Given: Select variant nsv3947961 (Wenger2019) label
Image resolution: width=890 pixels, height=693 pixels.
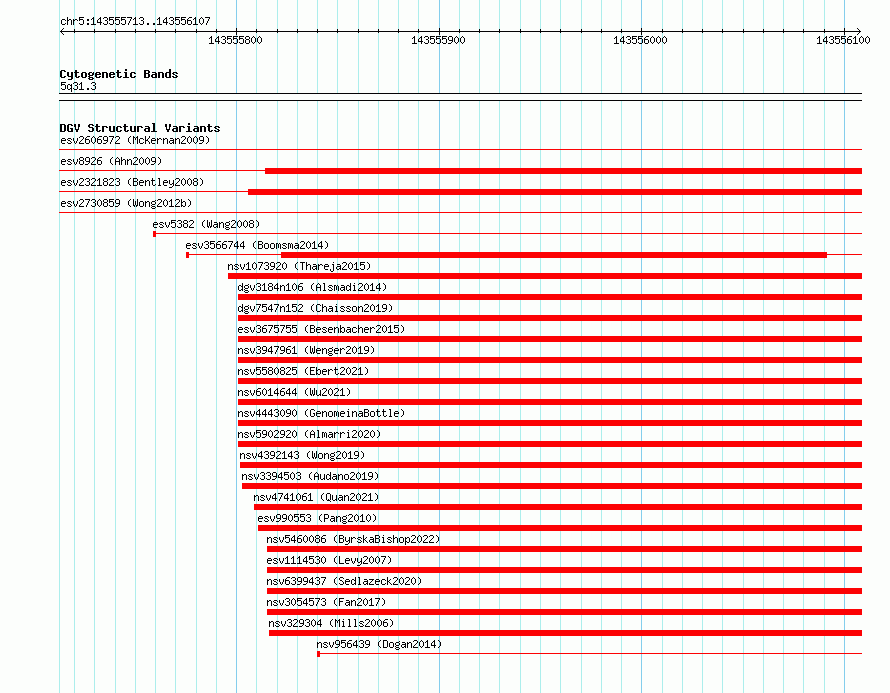Looking at the screenshot, I should (307, 350).
